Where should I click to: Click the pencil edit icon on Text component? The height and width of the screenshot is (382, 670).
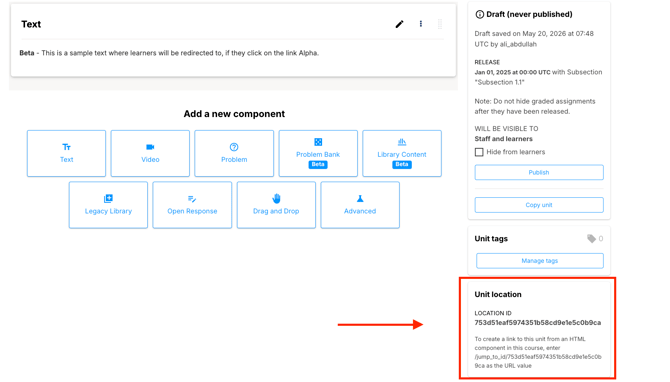pos(399,24)
